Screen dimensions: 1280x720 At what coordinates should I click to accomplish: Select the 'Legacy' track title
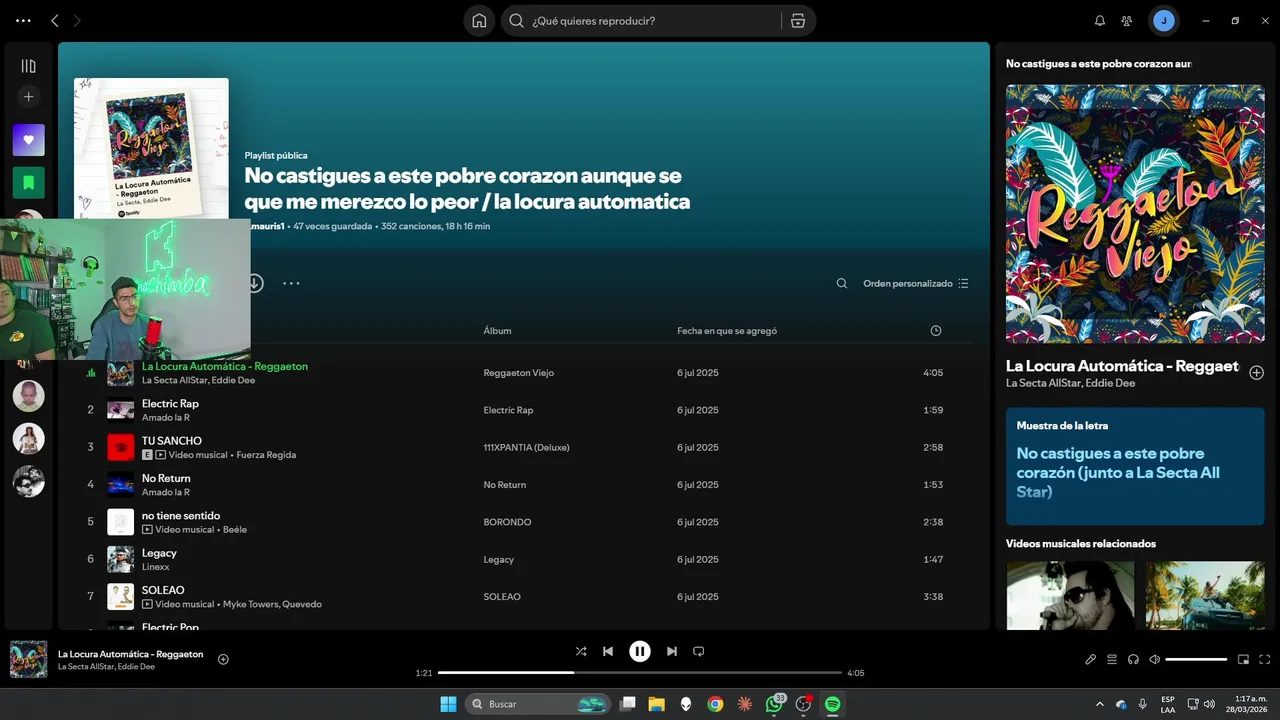[x=159, y=553]
